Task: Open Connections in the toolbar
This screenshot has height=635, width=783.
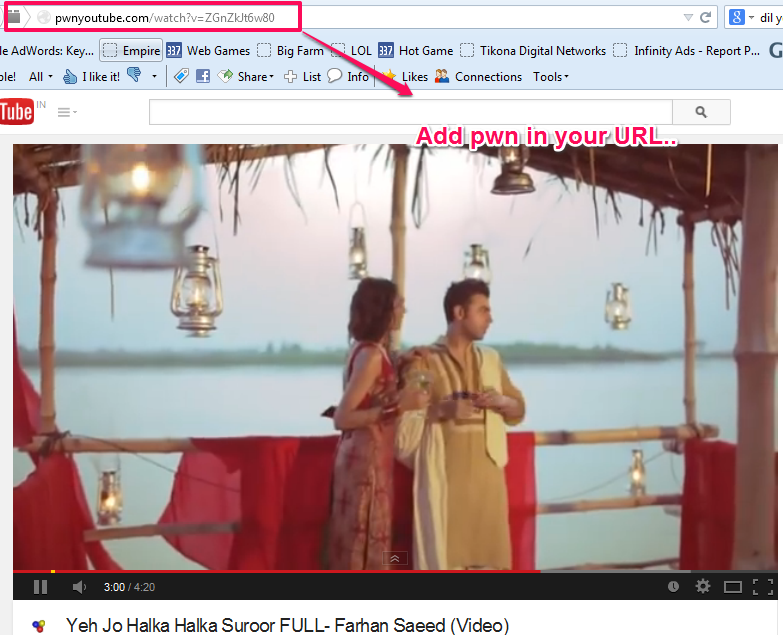Action: pyautogui.click(x=478, y=76)
